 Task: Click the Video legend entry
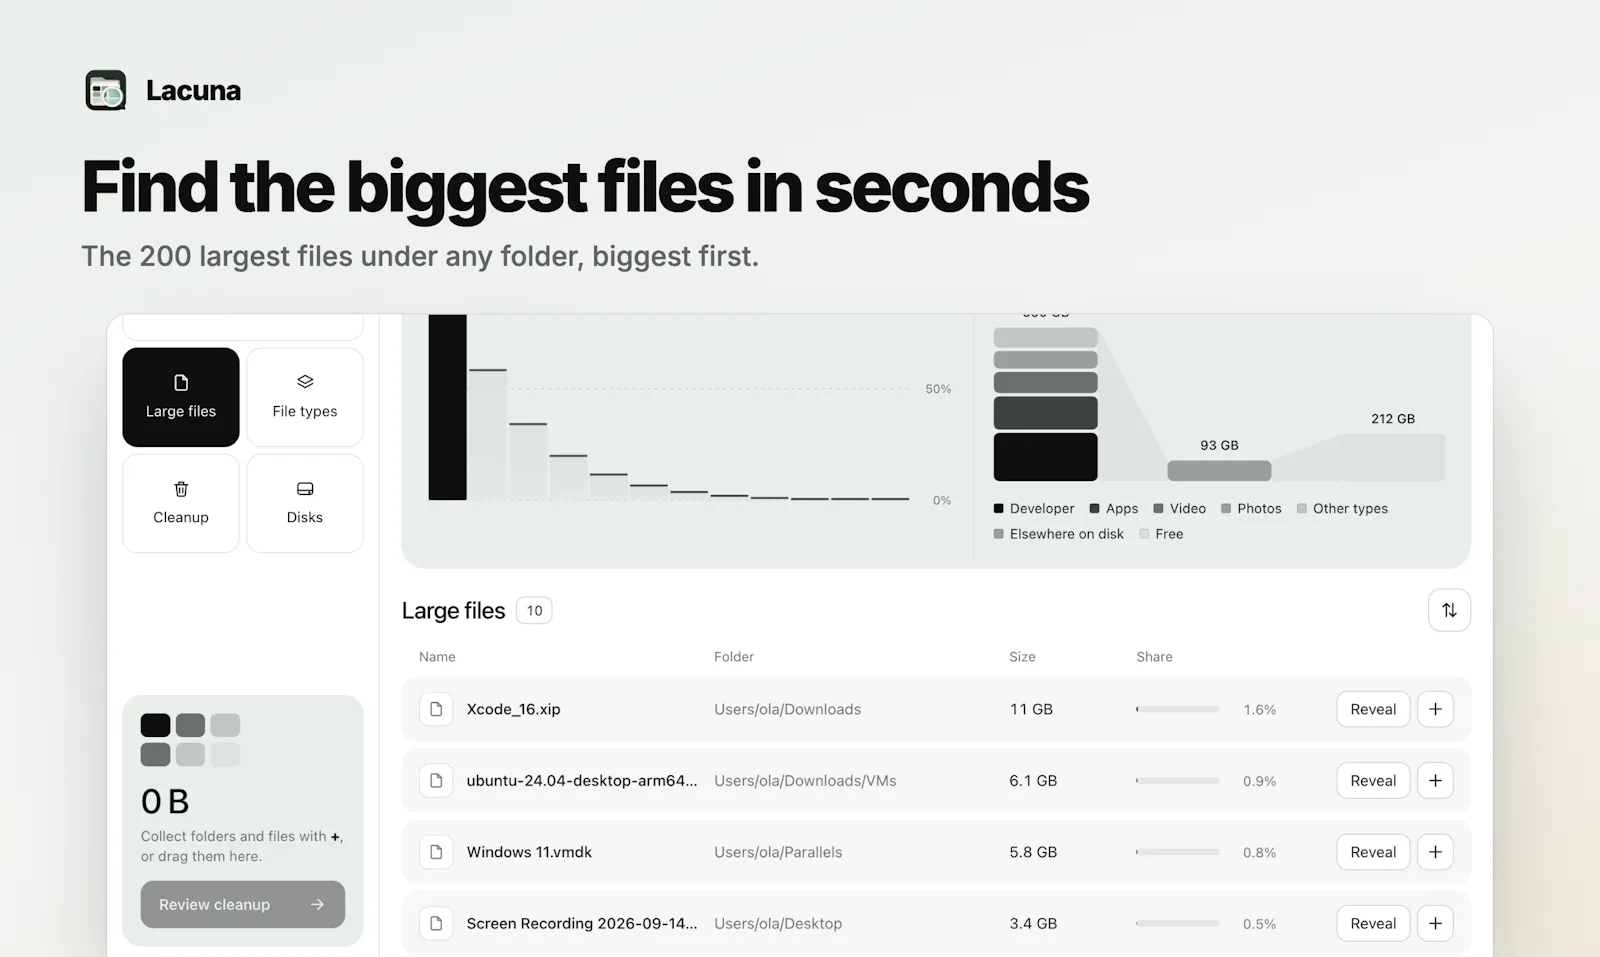[x=1180, y=509]
